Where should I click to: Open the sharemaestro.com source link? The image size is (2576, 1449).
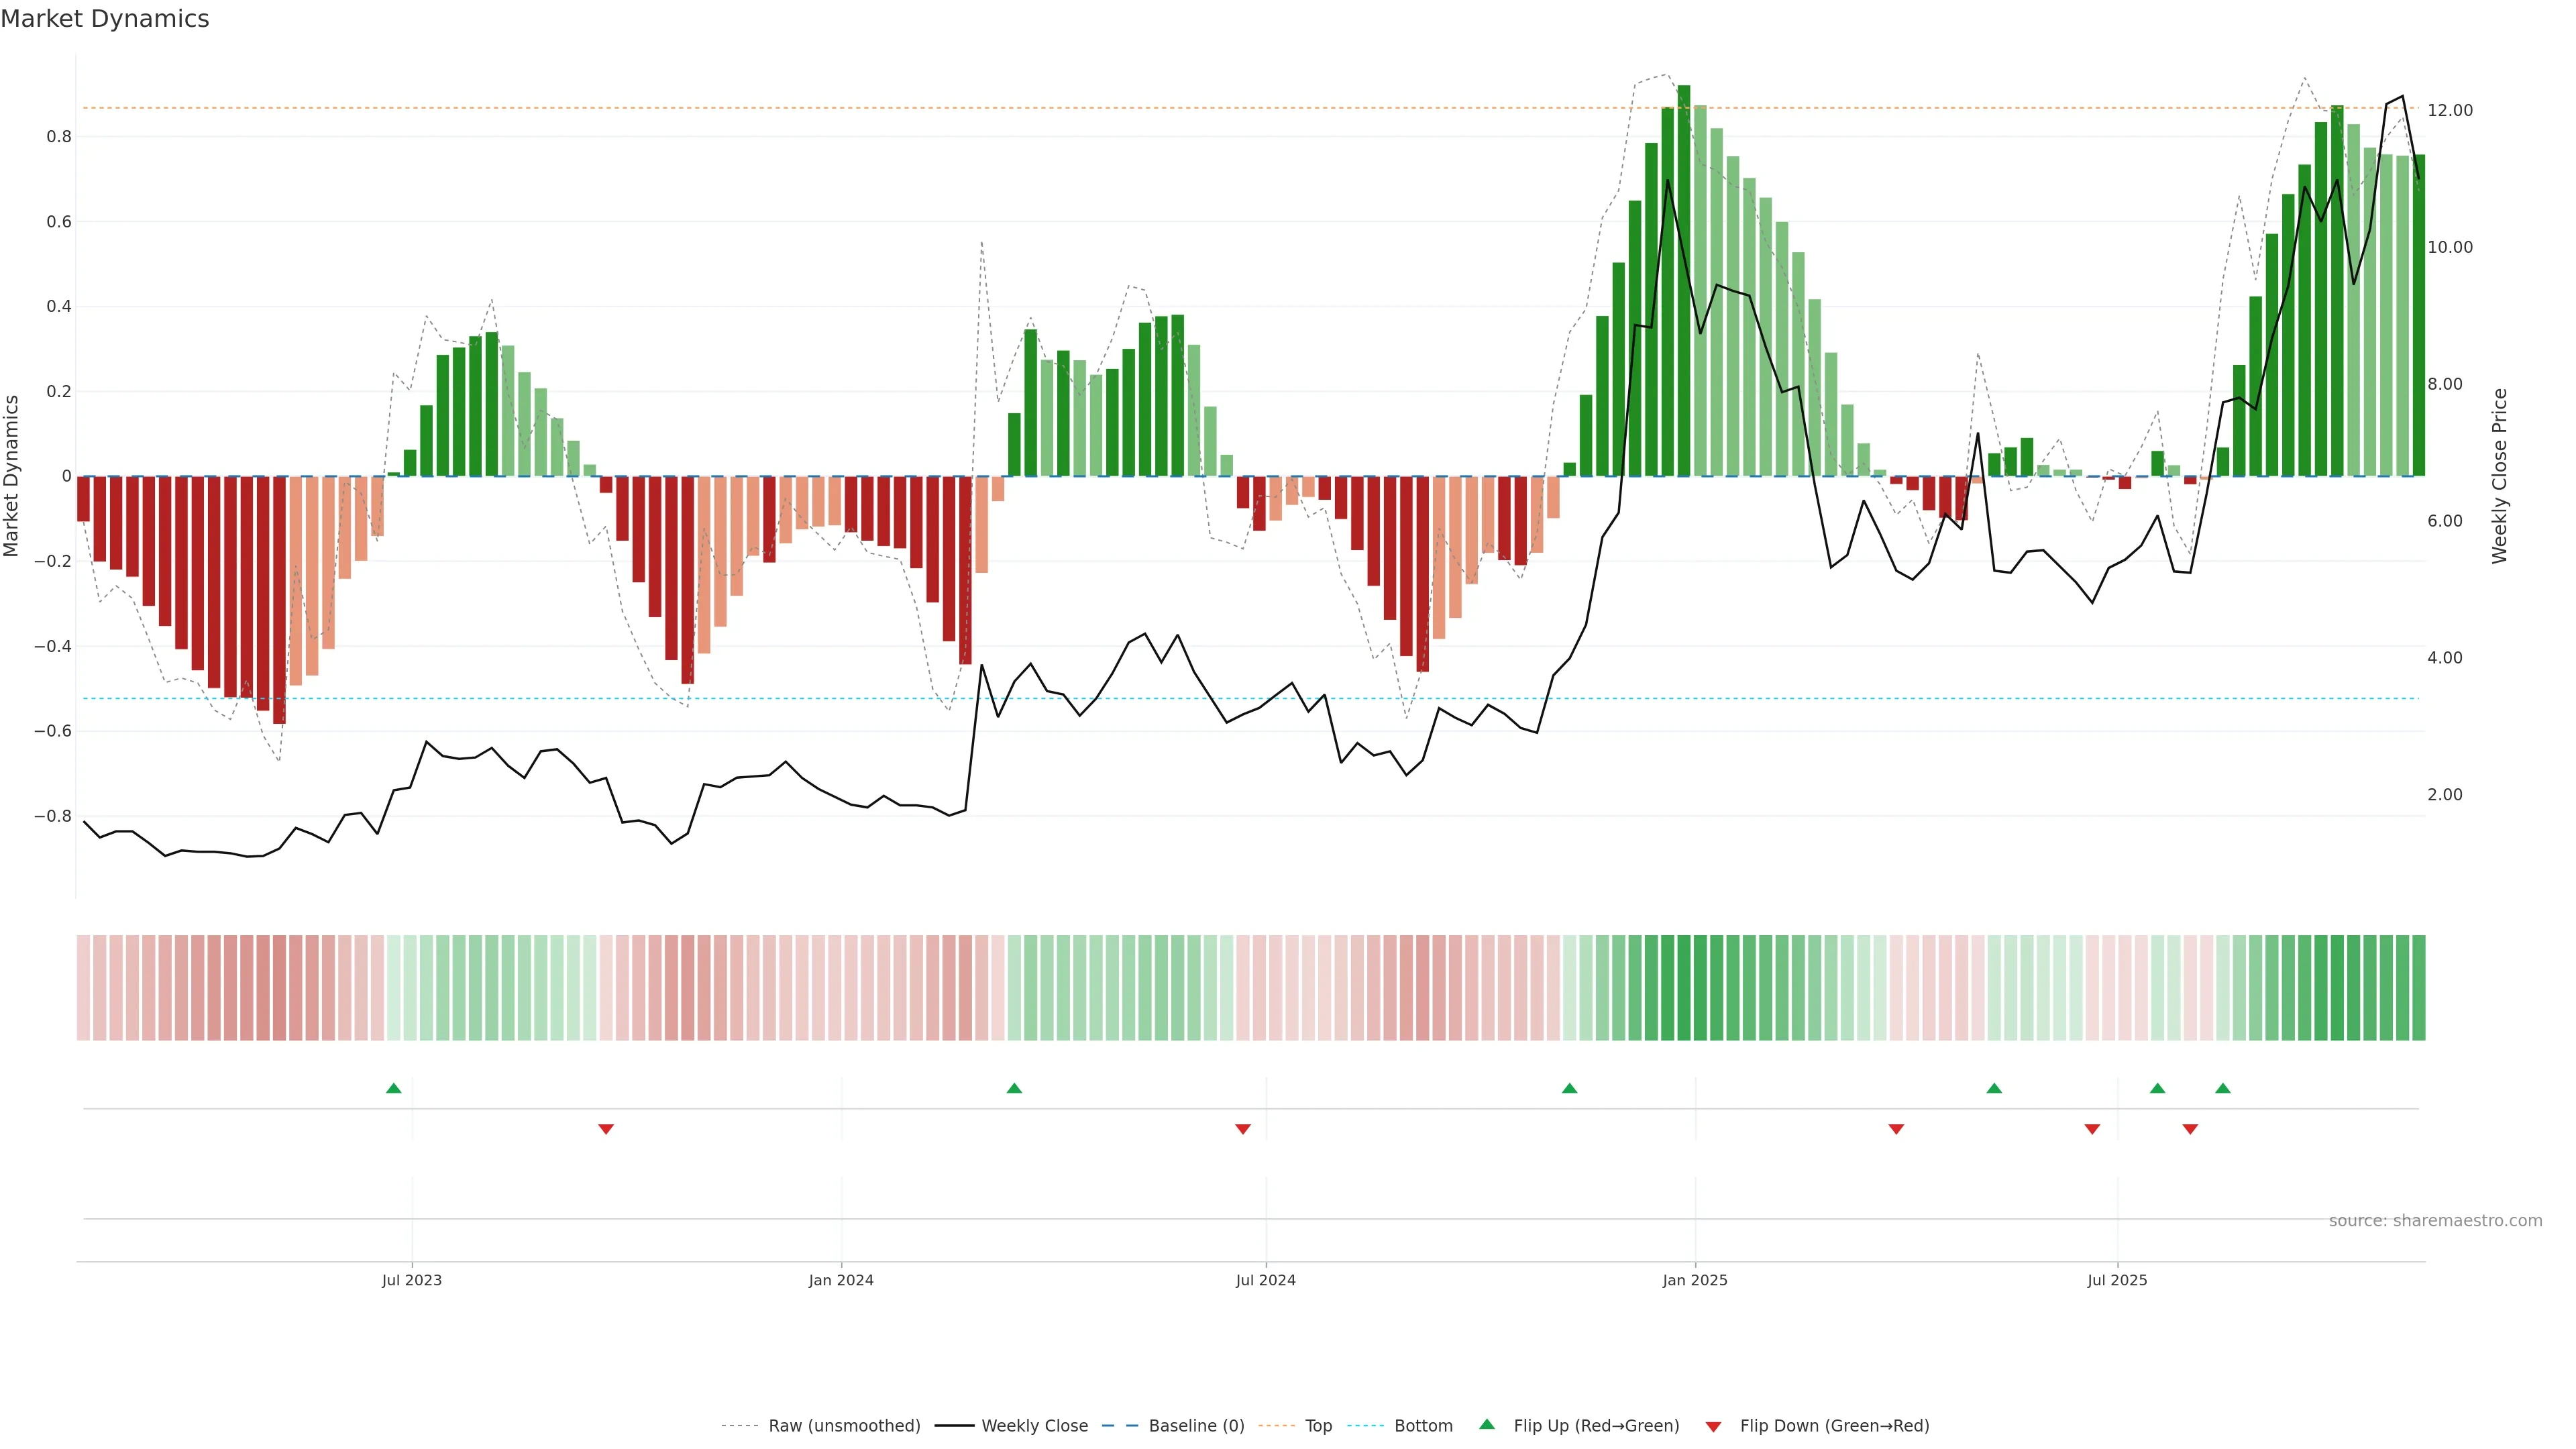2435,1221
